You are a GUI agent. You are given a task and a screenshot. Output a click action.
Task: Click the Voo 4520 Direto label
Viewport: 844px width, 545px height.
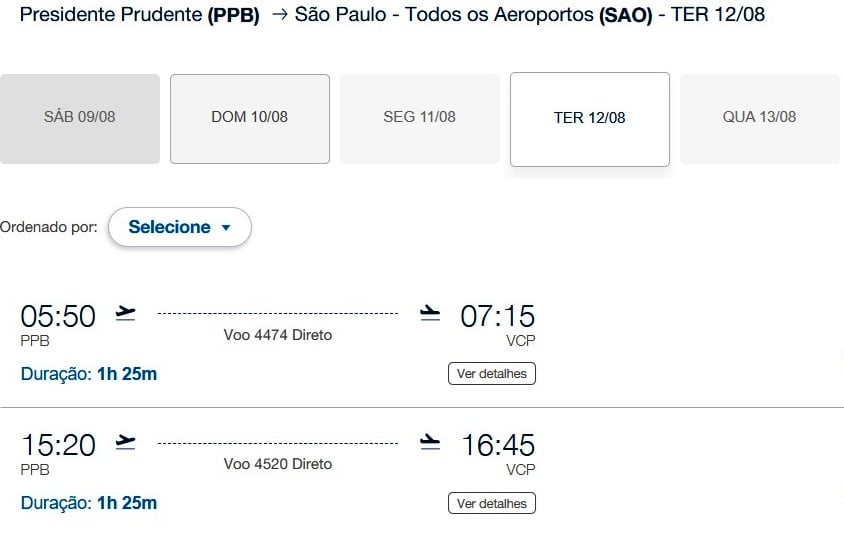278,464
